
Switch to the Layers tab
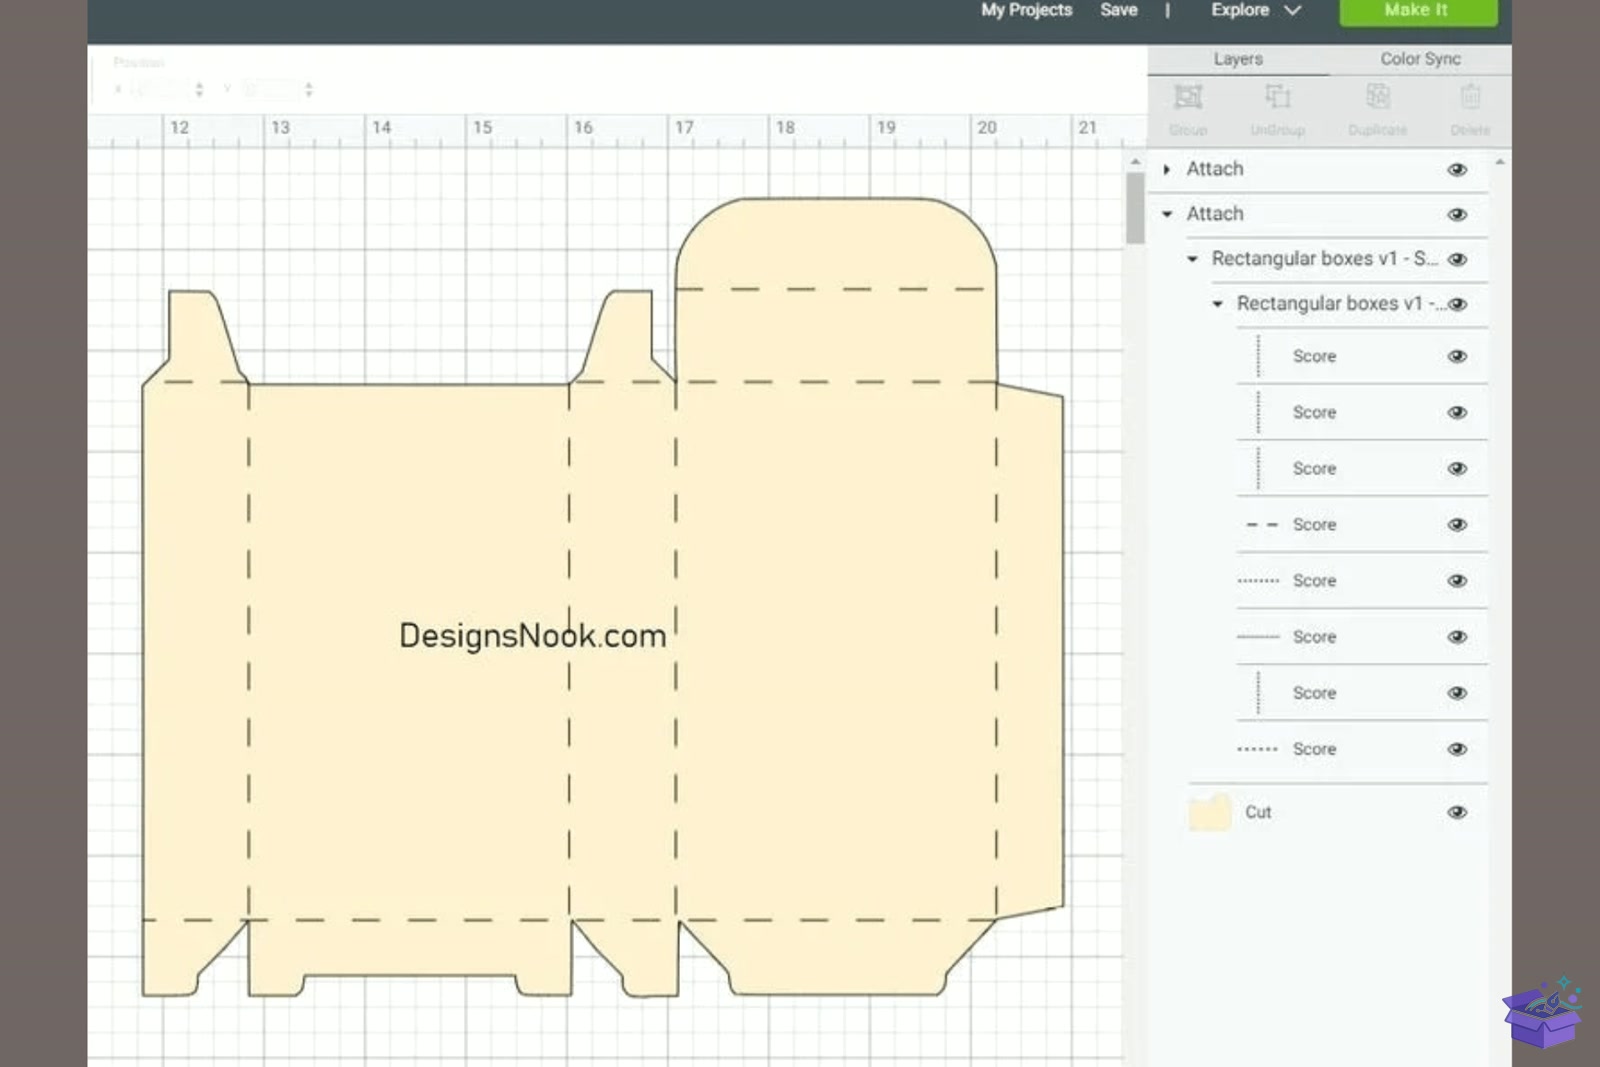1238,59
